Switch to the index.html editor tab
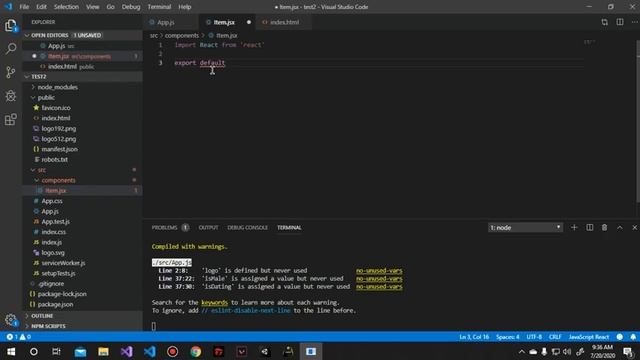The width and height of the screenshot is (640, 360). pyautogui.click(x=284, y=22)
